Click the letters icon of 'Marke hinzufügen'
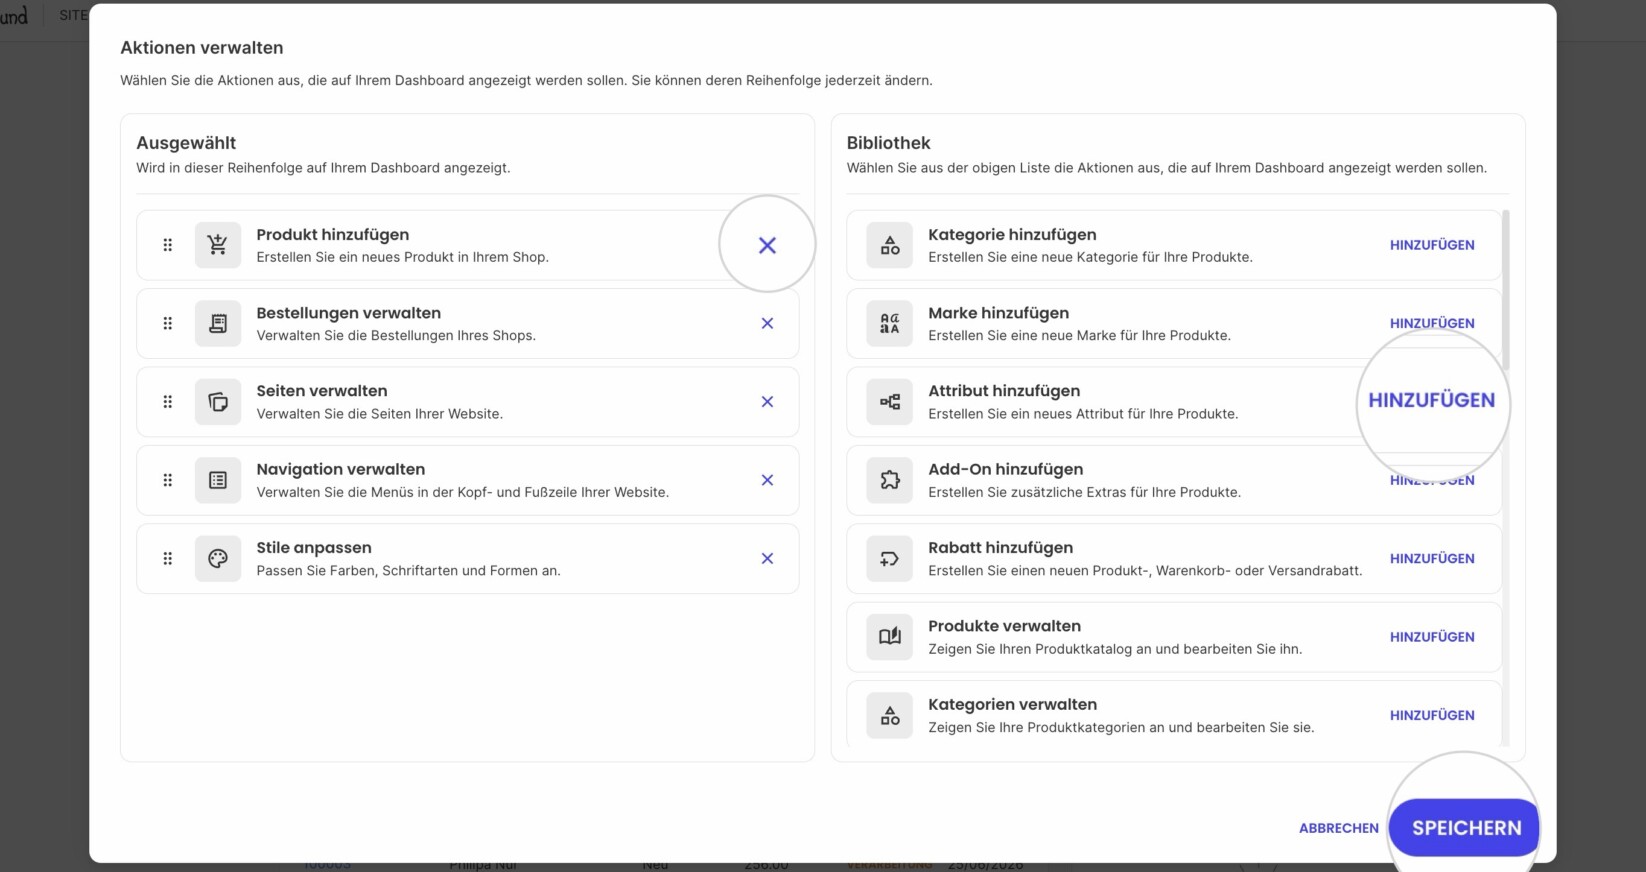1646x872 pixels. pyautogui.click(x=890, y=323)
